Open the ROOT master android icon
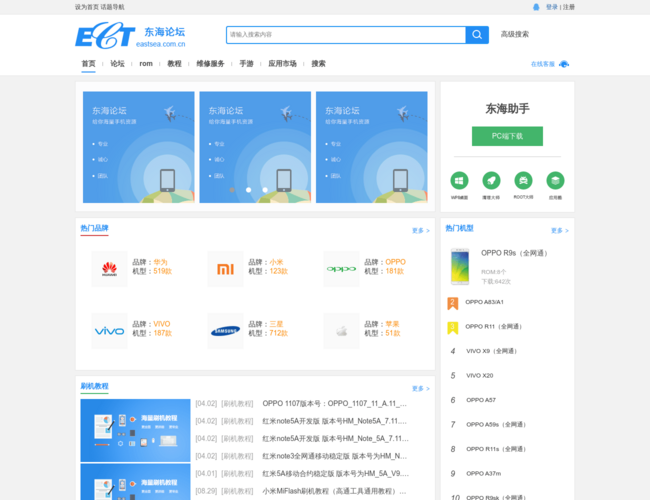The height and width of the screenshot is (500, 650). 523,180
